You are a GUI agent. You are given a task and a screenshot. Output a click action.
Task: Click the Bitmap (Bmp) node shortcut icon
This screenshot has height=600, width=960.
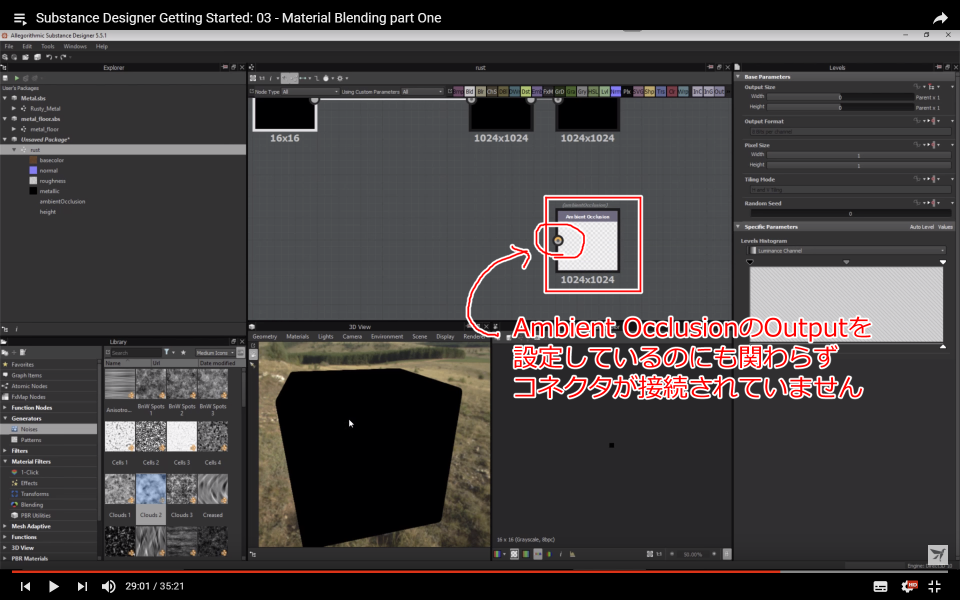point(458,91)
